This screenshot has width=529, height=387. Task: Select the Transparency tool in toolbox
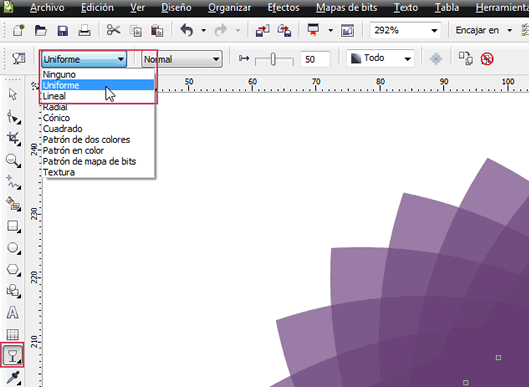click(12, 355)
